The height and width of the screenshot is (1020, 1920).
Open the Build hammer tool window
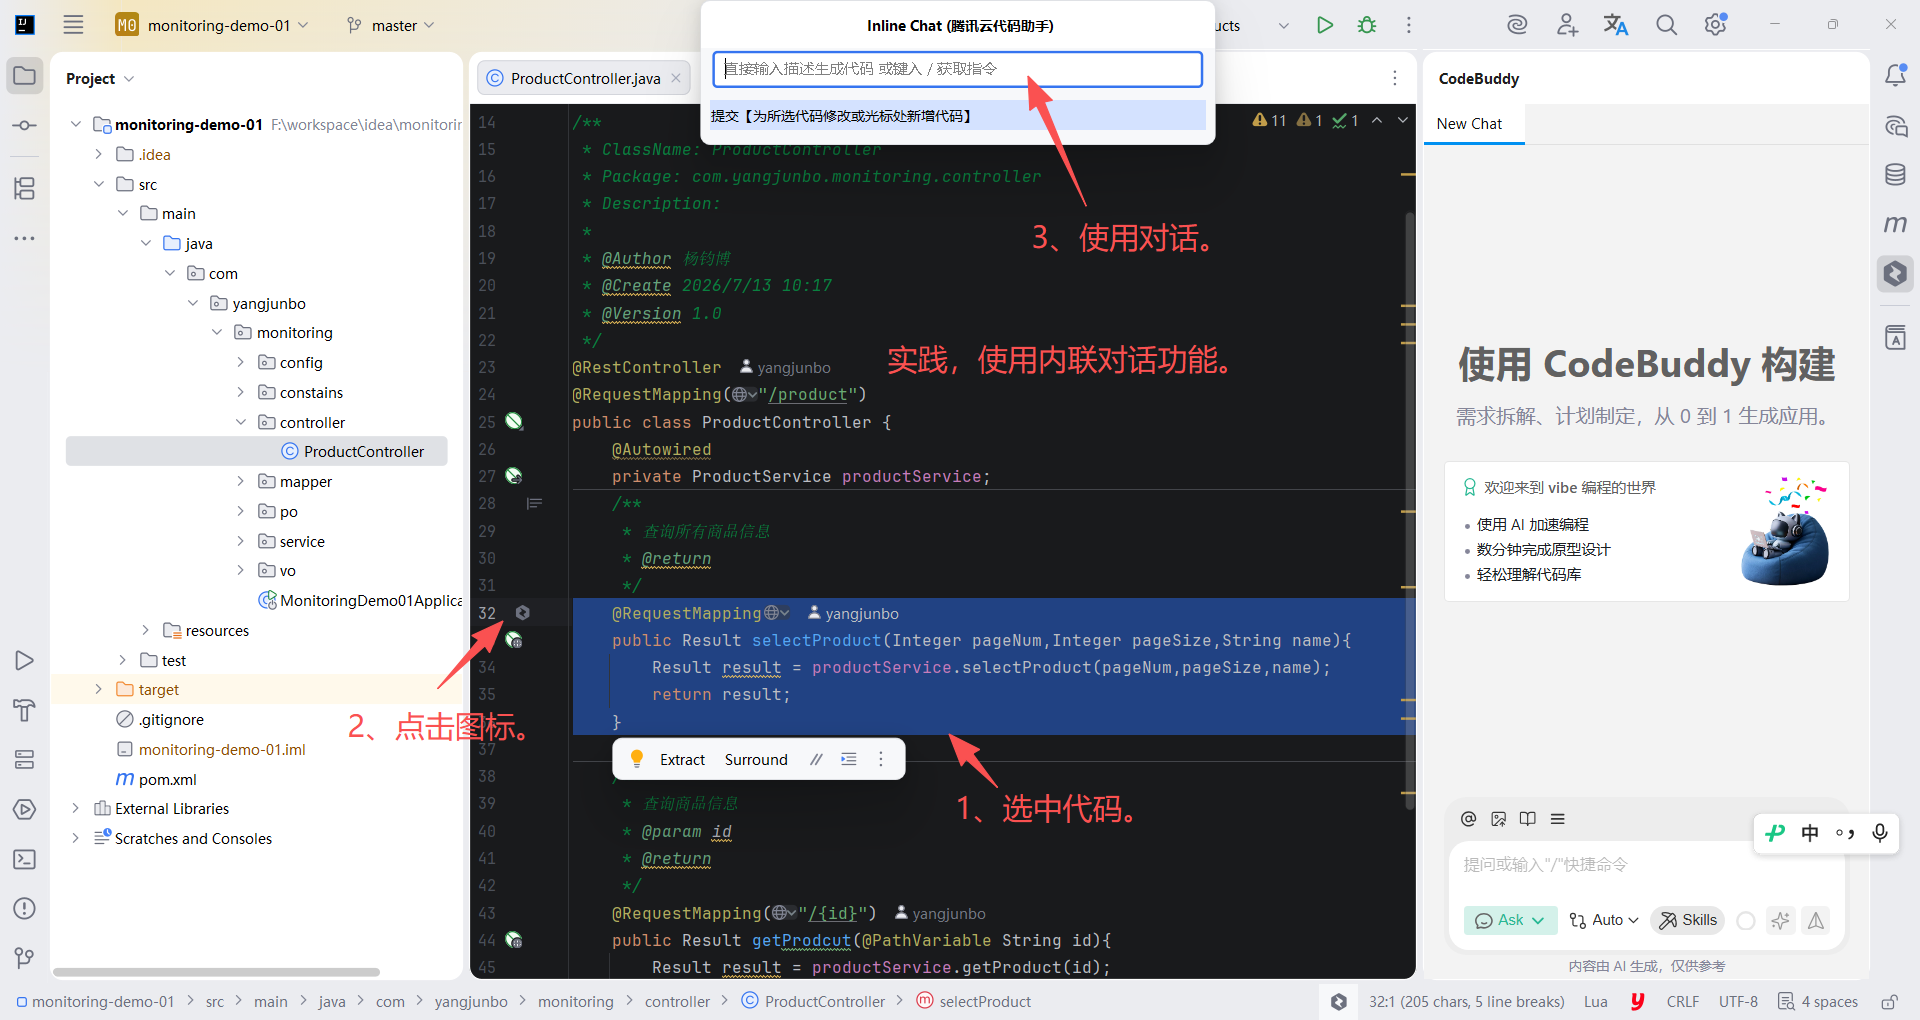point(25,710)
